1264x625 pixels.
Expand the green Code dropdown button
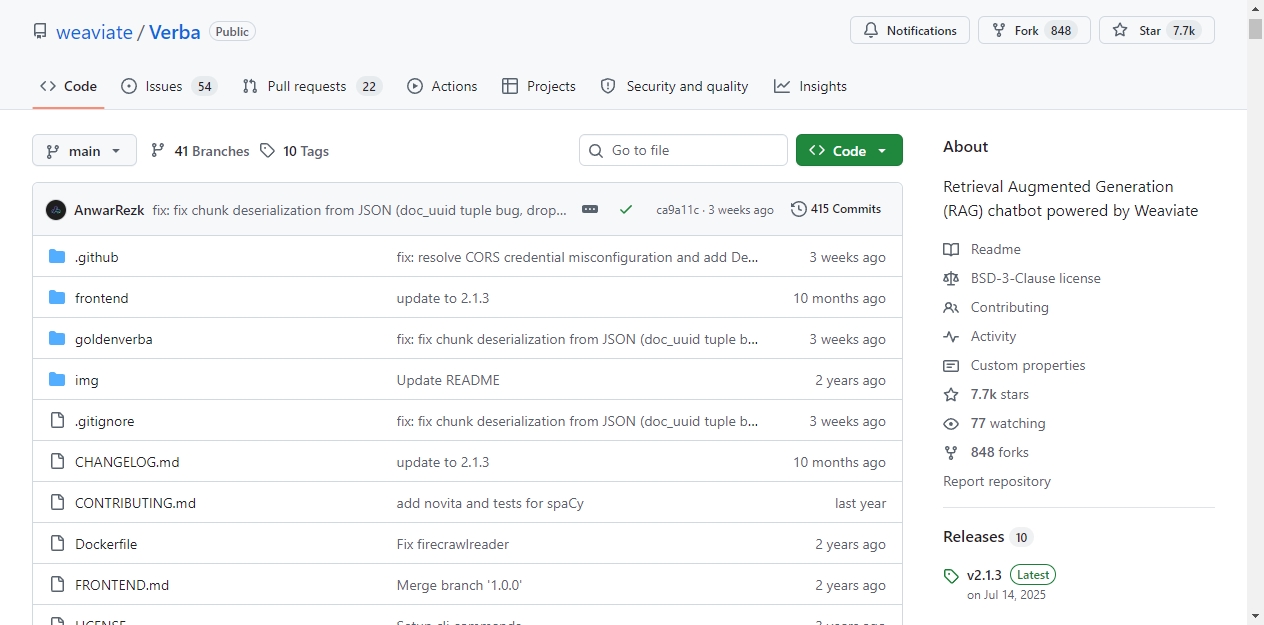[849, 150]
